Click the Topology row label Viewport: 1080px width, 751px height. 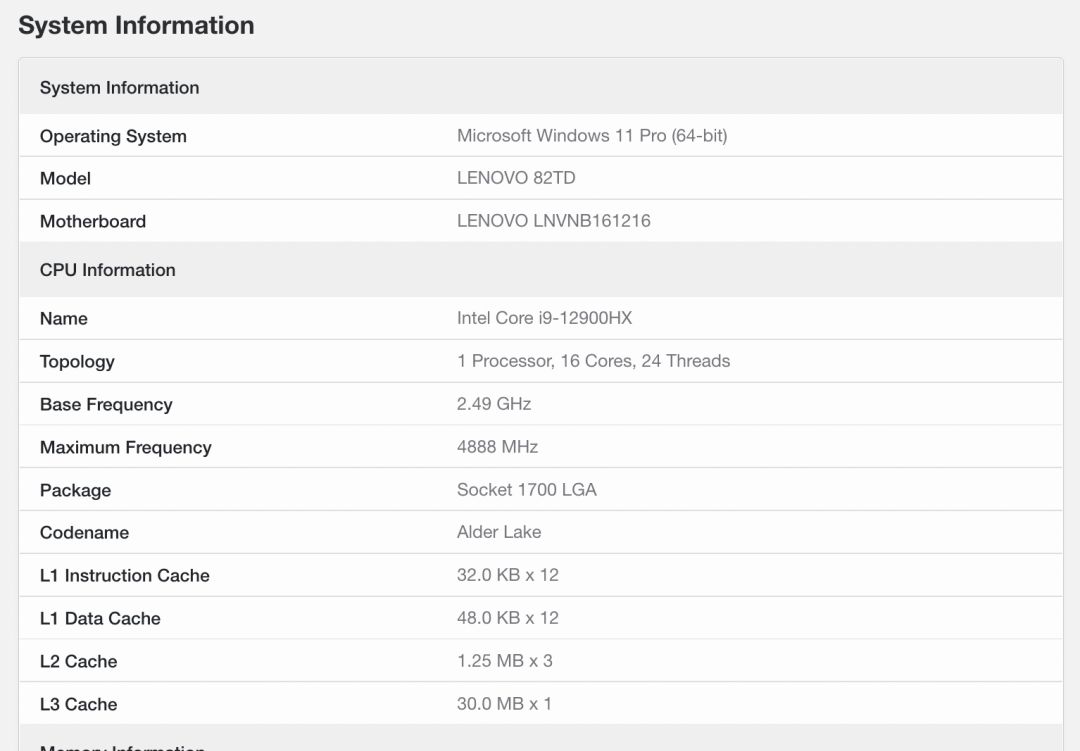77,361
